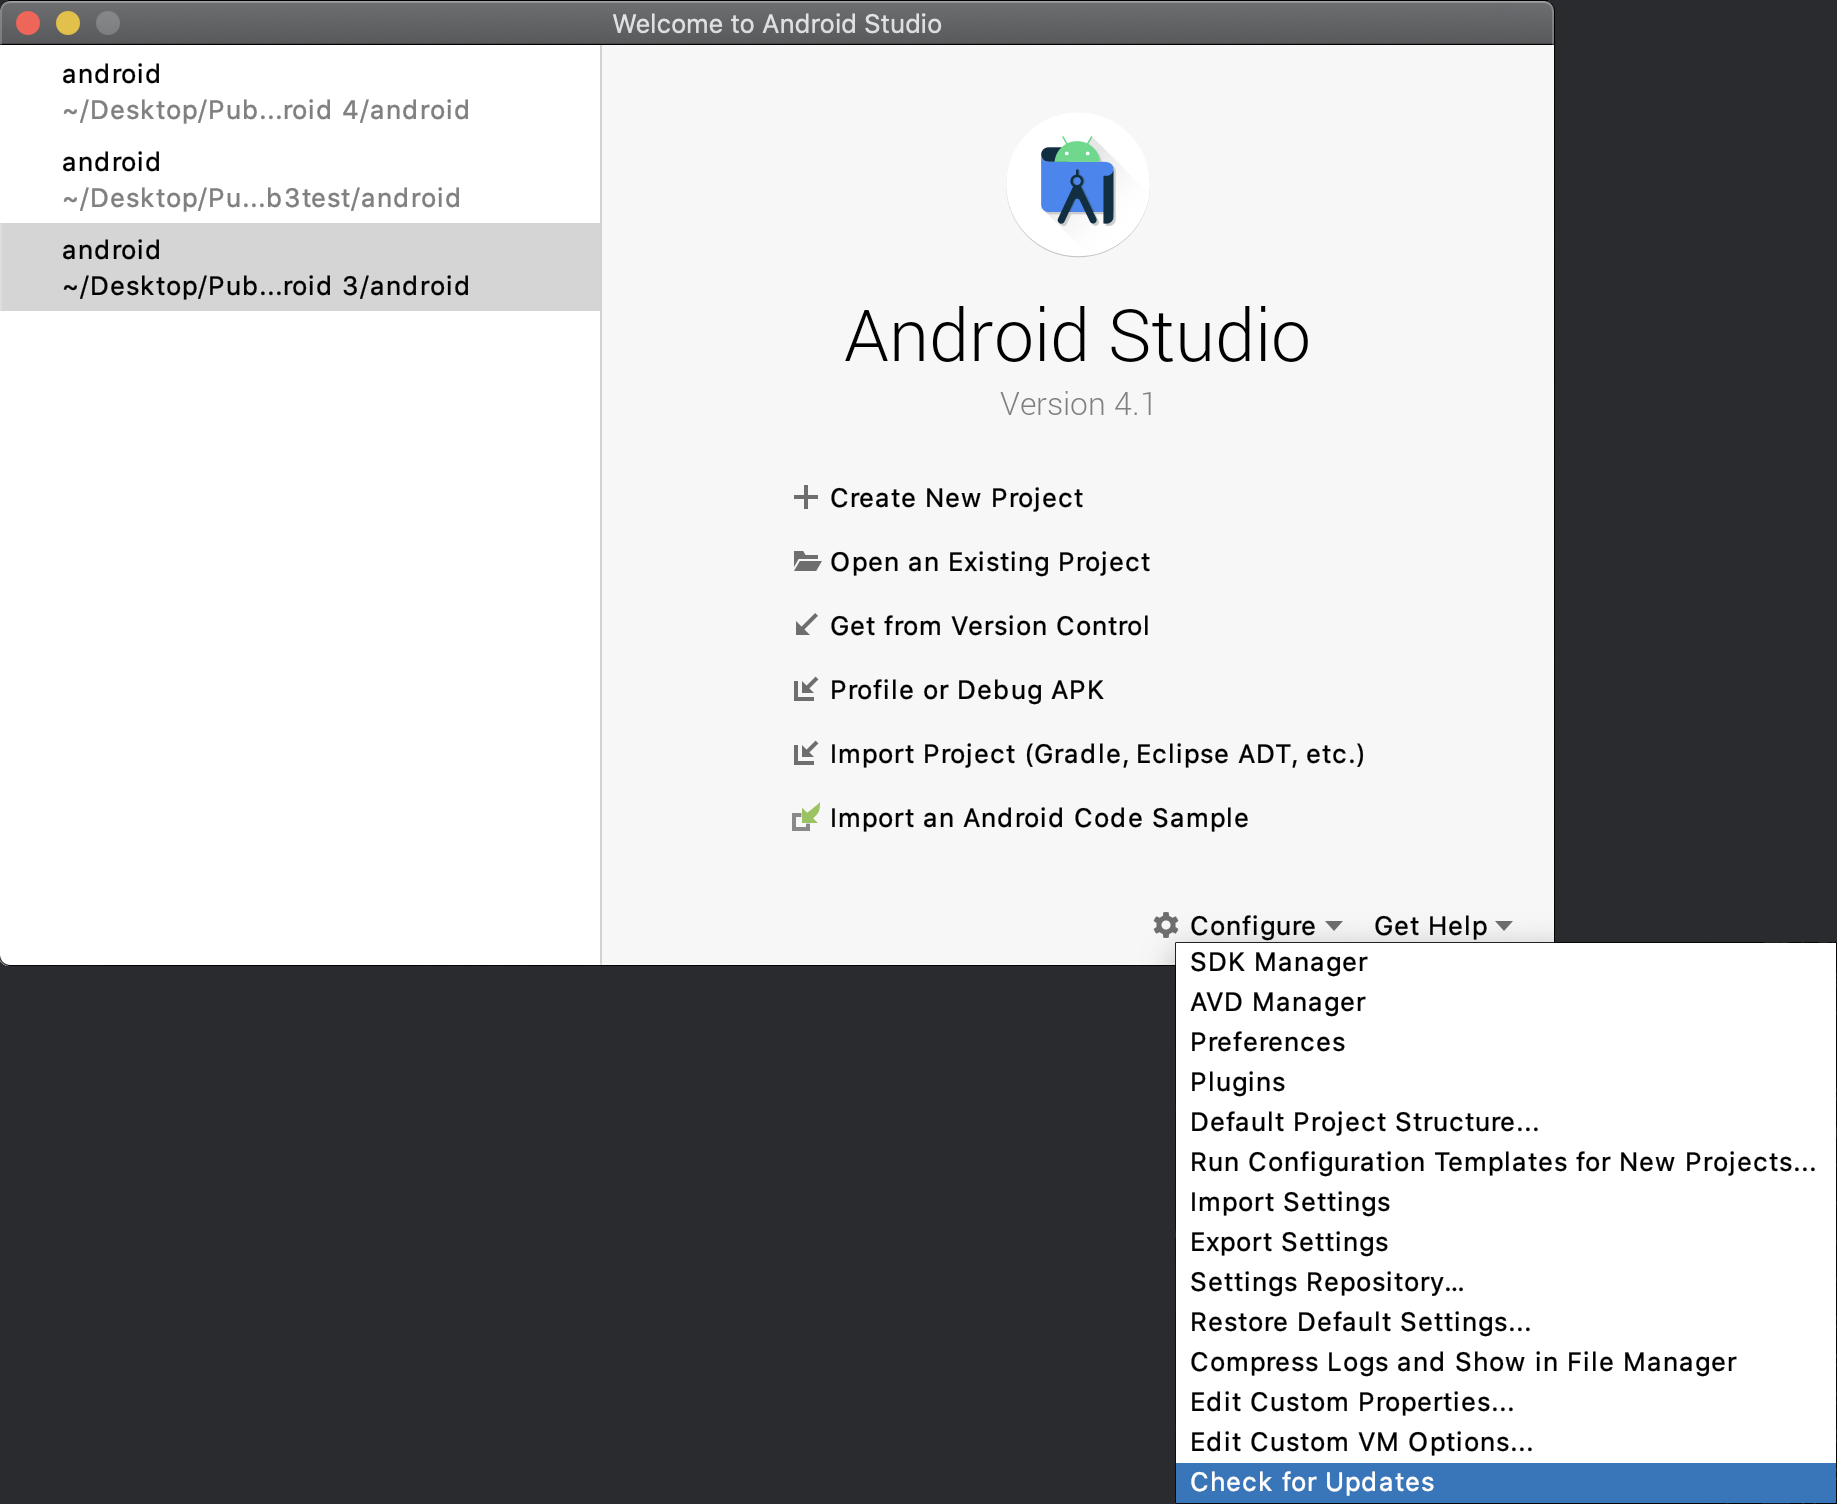Open recent project with path ending roid 4/android

point(300,91)
